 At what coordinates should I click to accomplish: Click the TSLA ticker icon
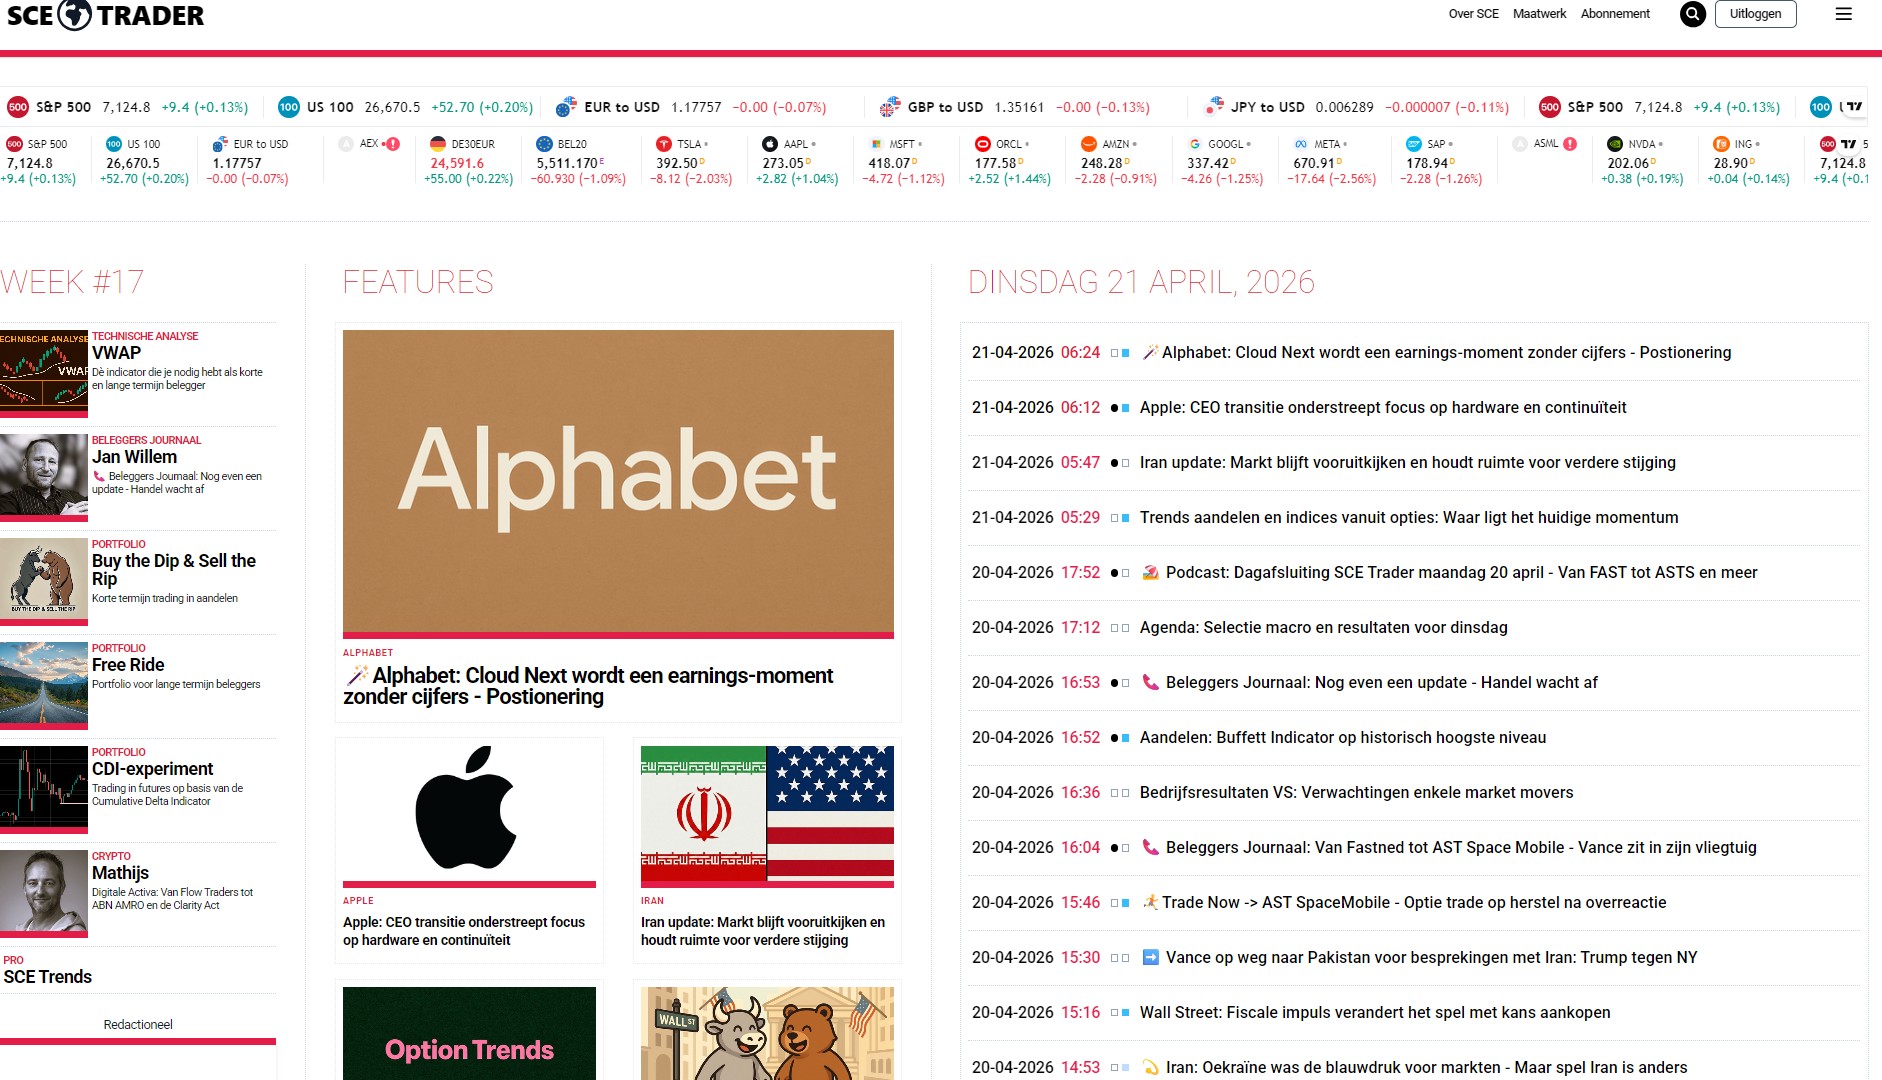(x=663, y=144)
